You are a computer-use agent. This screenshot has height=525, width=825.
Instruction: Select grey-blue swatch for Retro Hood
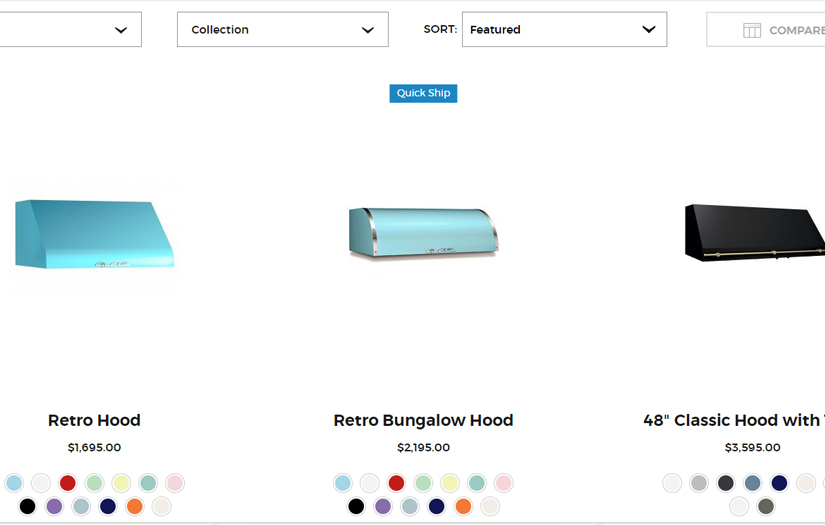(x=81, y=507)
